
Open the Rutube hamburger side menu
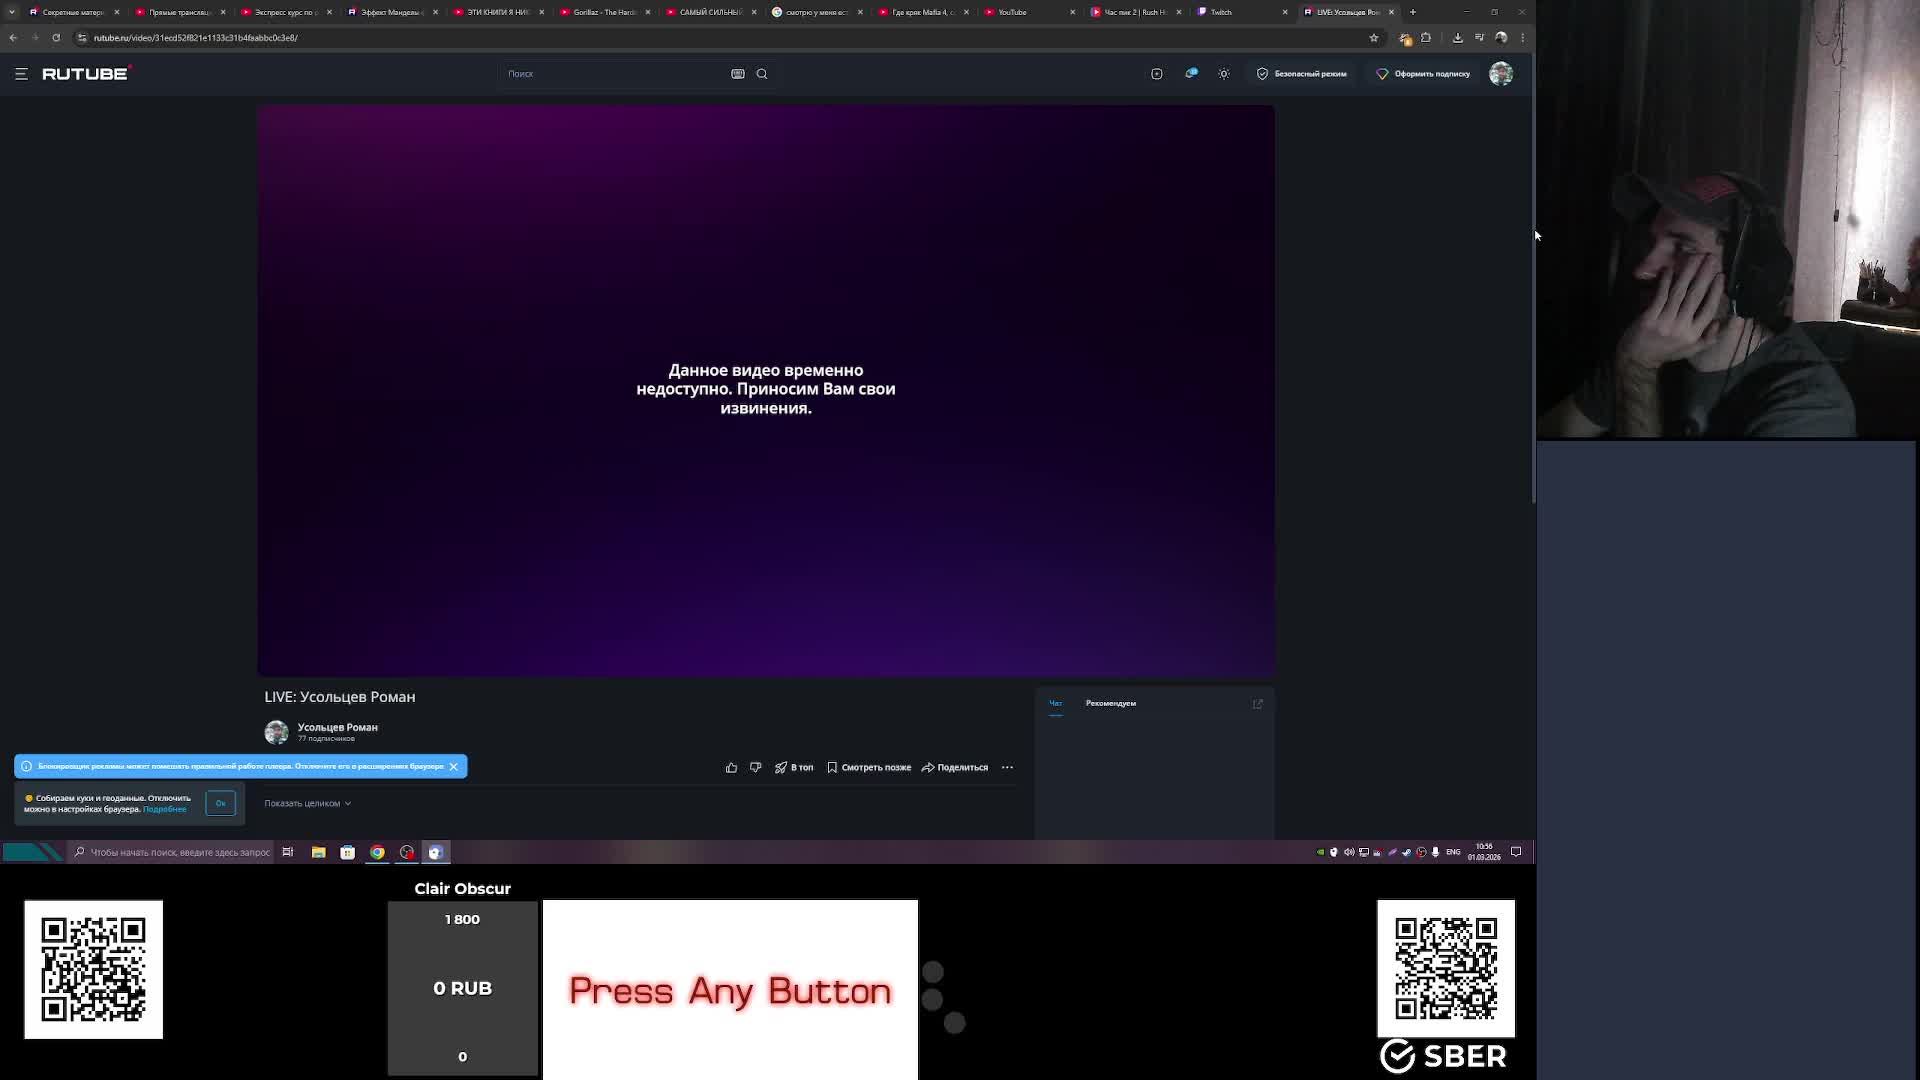click(x=21, y=74)
